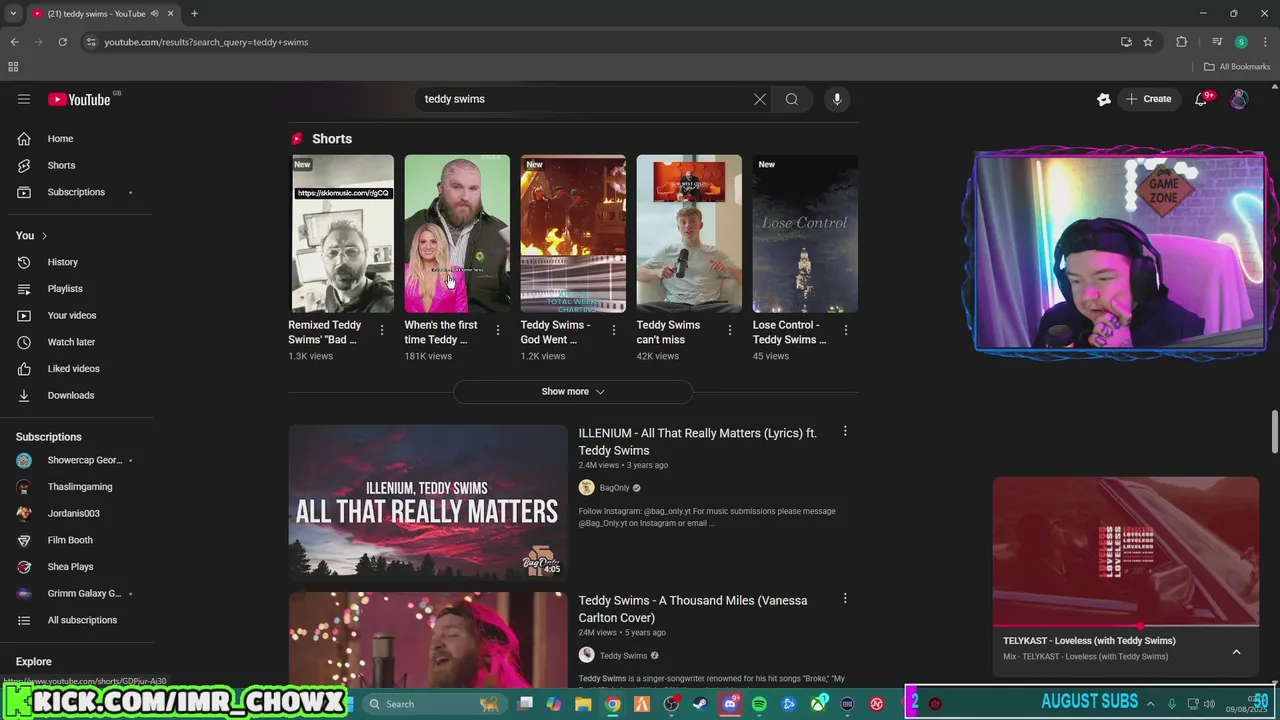The image size is (1280, 720).
Task: Click the page vertical scrollbar
Action: 1274,431
